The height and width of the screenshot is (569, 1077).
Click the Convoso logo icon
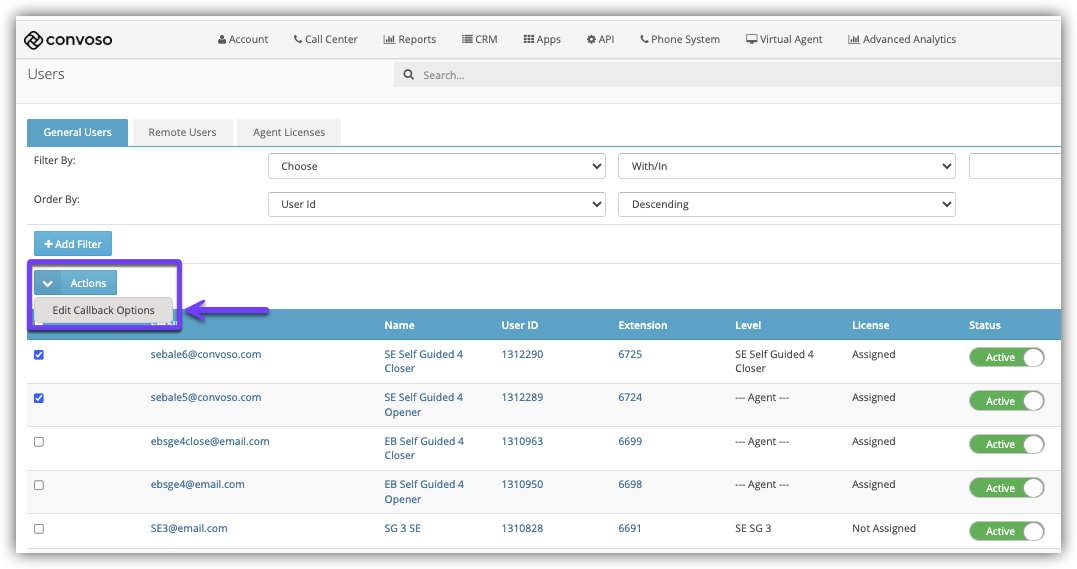(x=33, y=40)
